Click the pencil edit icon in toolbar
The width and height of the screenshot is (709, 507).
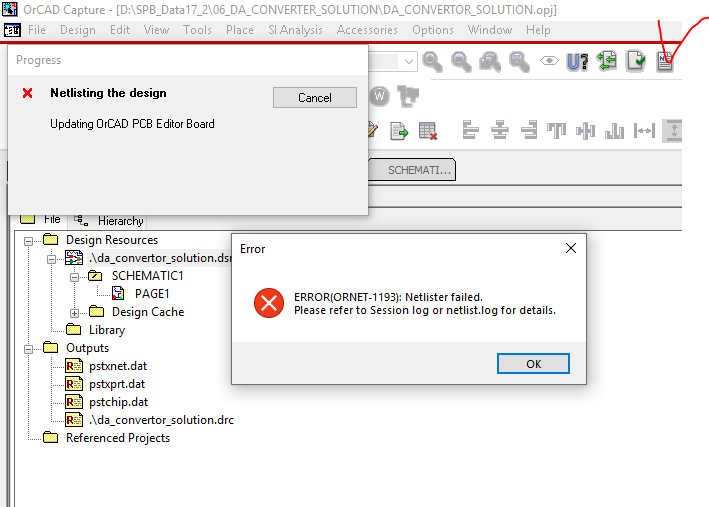(x=373, y=130)
